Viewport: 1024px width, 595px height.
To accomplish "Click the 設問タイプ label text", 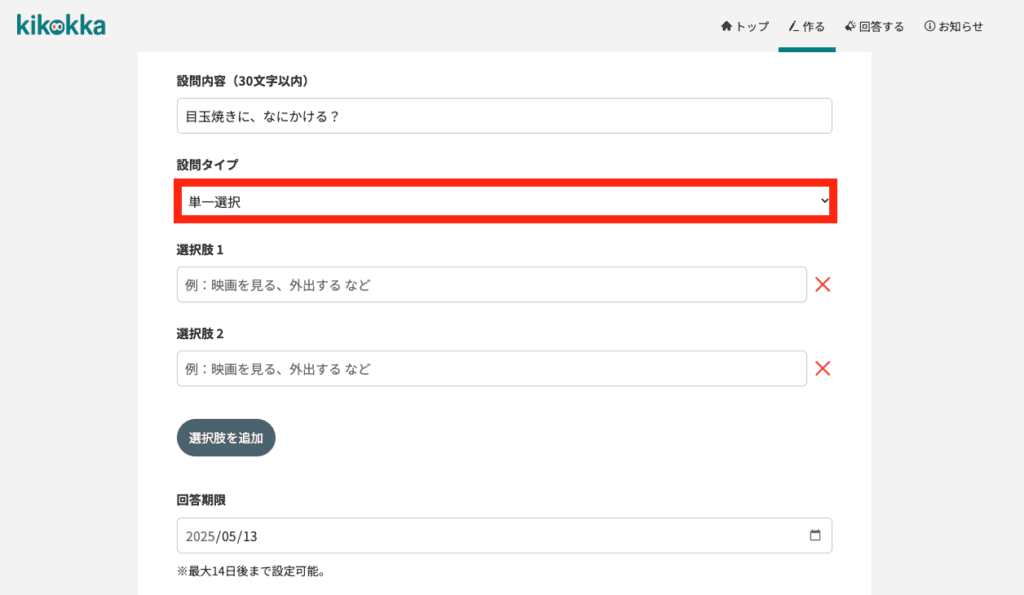I will pyautogui.click(x=207, y=165).
